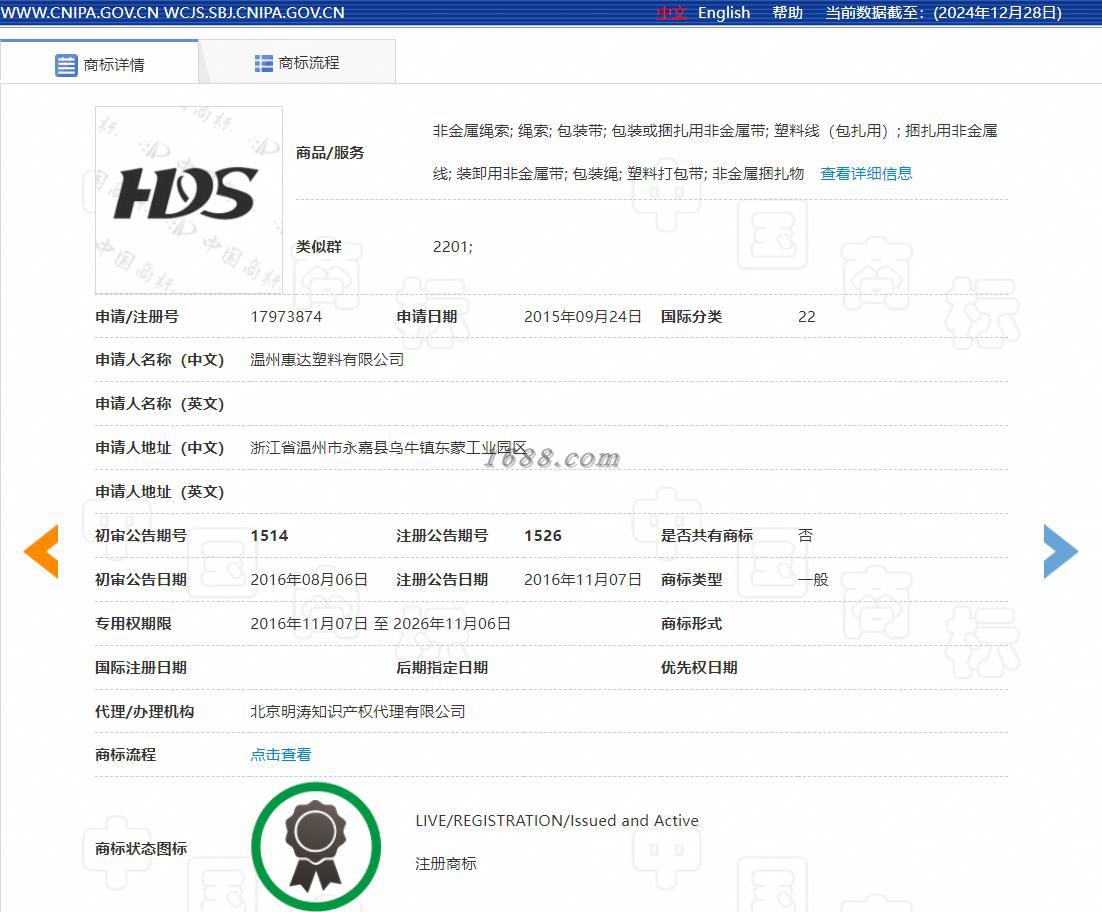Select application date 2015年09月24日
The width and height of the screenshot is (1102, 912).
click(x=583, y=317)
